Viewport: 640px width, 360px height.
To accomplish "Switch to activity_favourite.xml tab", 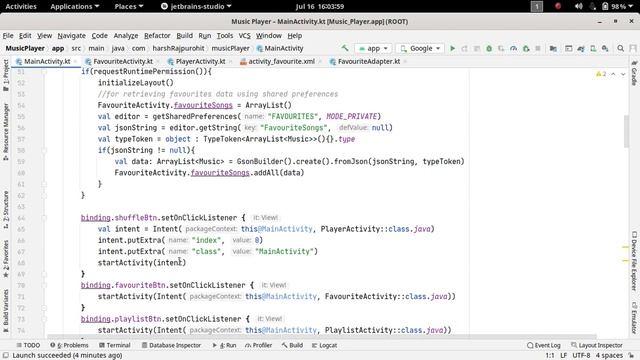I will (281, 61).
